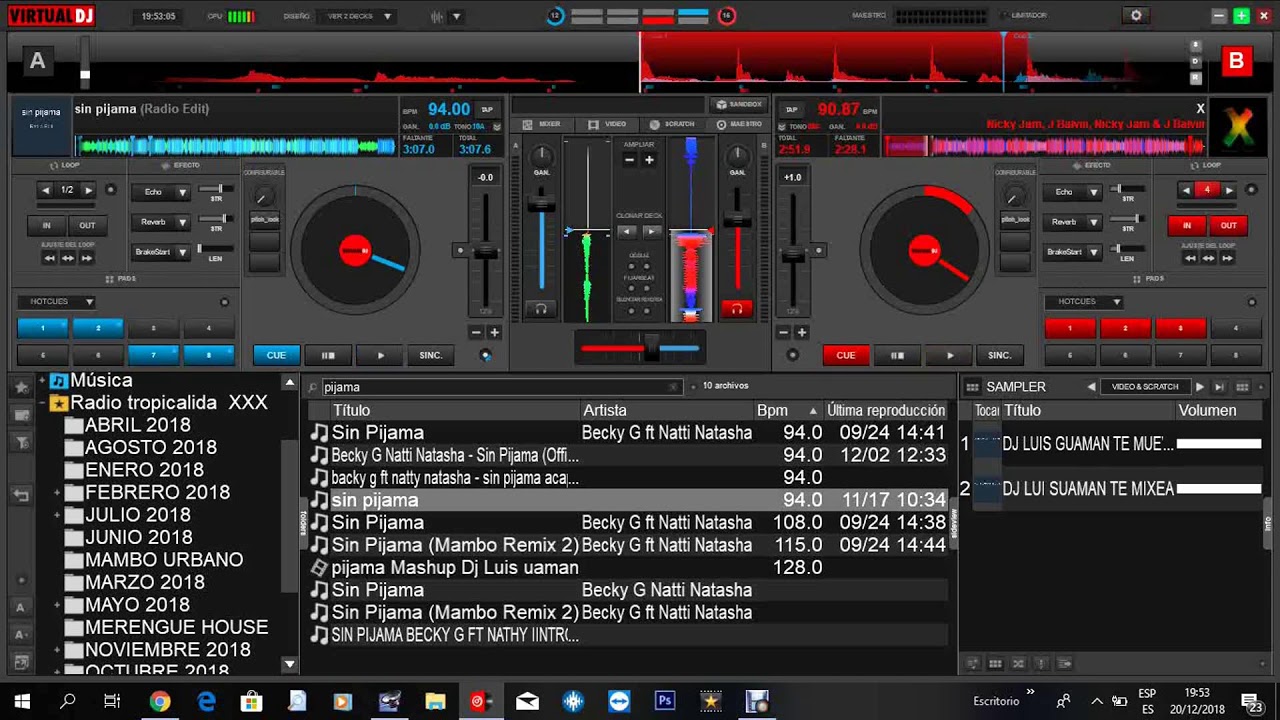Viewport: 1280px width, 720px height.
Task: Toggle the Sandbox mode button
Action: pyautogui.click(x=739, y=104)
